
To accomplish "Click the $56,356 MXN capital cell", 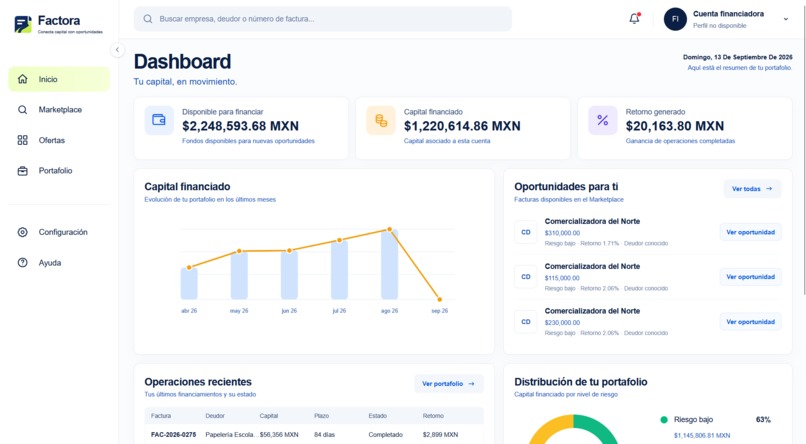I will coord(279,435).
